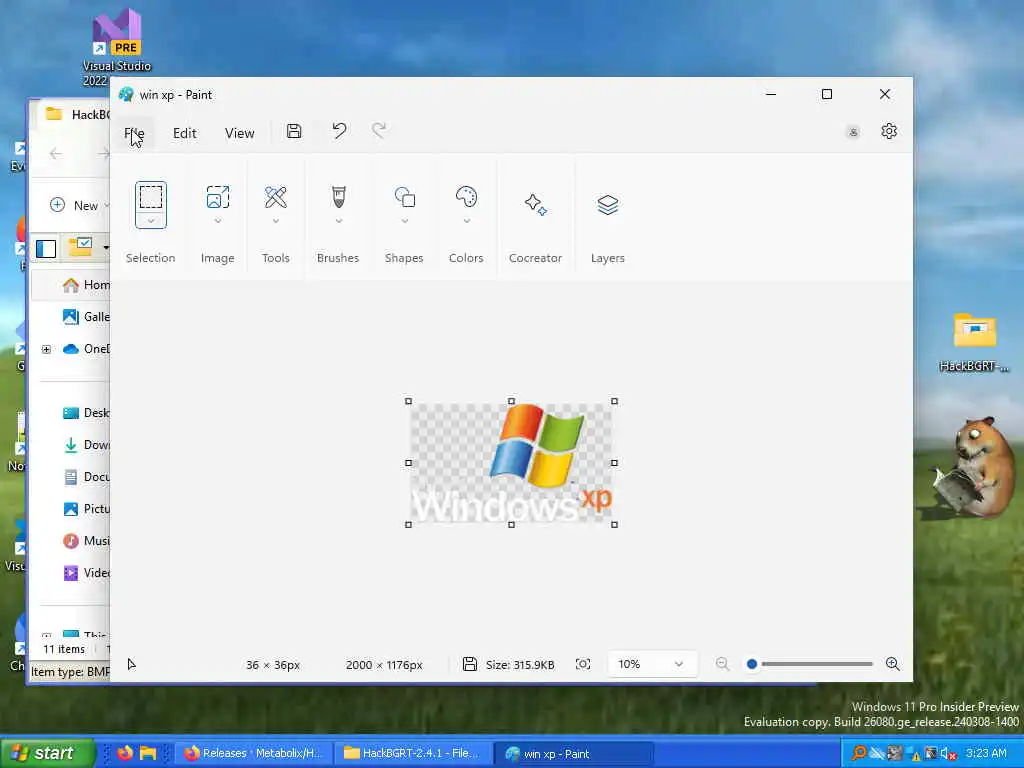
Task: Select Downloads in File Explorer sidebar
Action: [x=86, y=445]
